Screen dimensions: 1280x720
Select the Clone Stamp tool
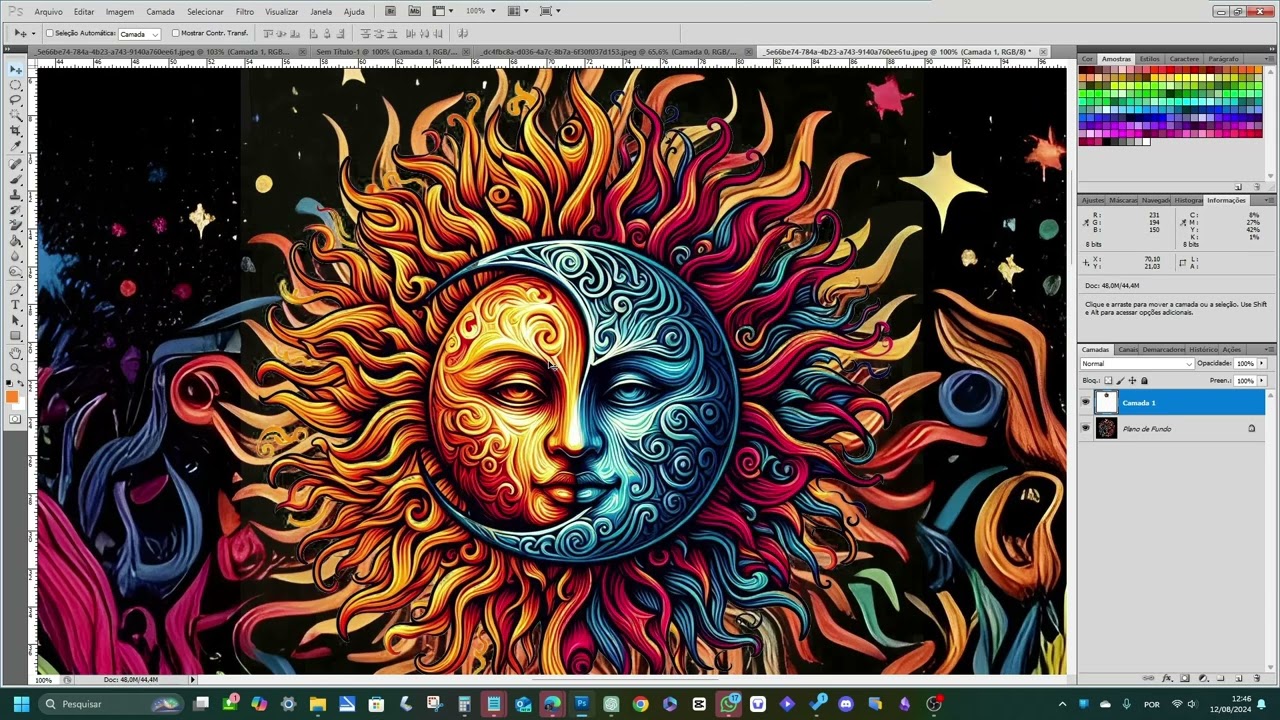click(x=16, y=194)
